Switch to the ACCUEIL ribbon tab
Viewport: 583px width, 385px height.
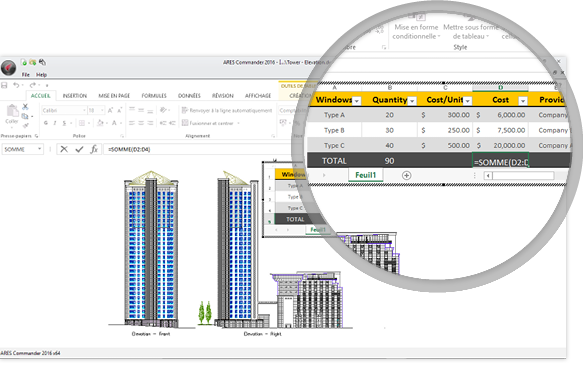pyautogui.click(x=41, y=96)
